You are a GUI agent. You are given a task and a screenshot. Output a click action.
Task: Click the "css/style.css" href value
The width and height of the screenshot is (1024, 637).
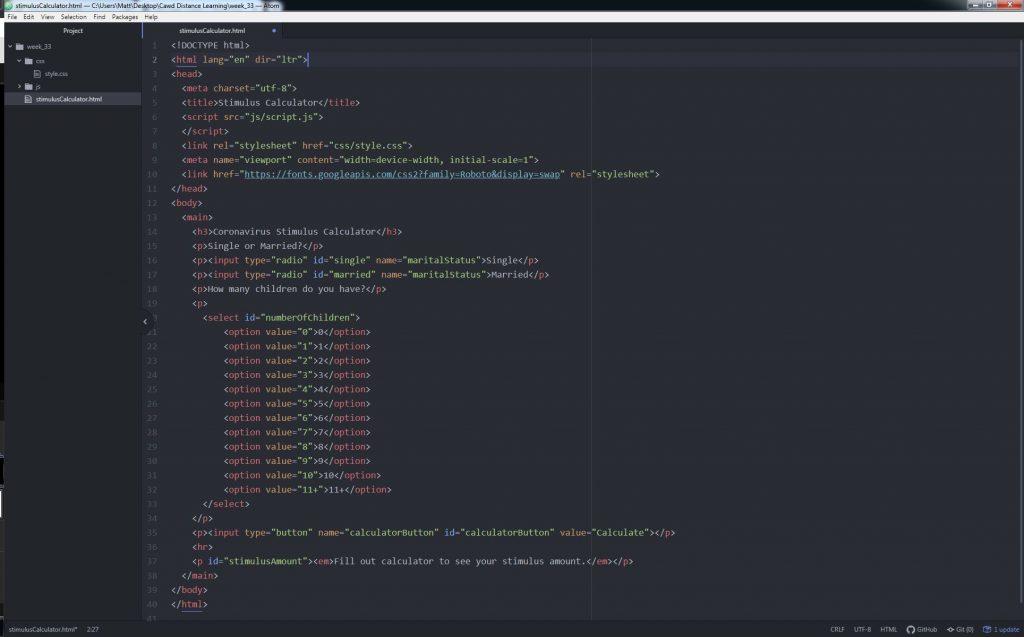[368, 146]
